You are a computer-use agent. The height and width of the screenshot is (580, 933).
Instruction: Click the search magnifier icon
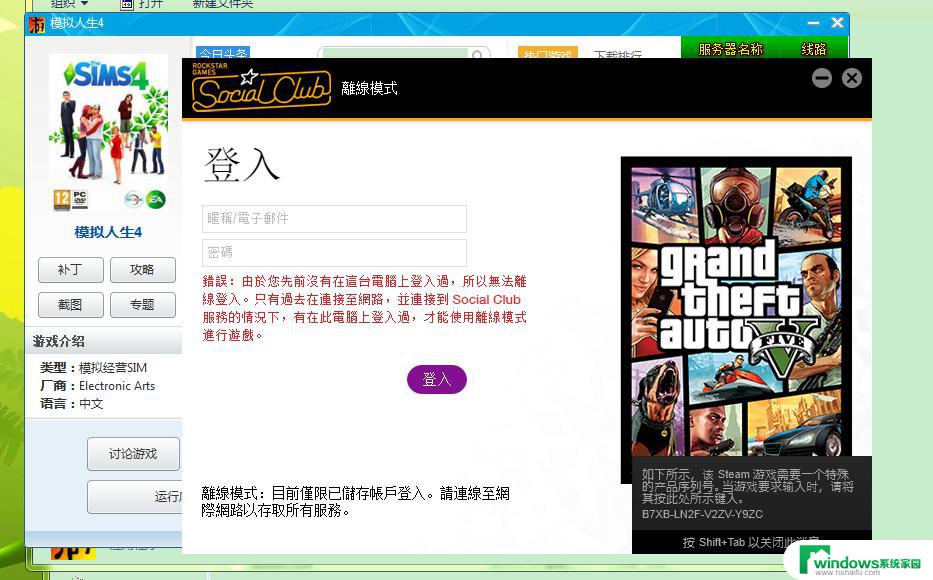pos(477,54)
